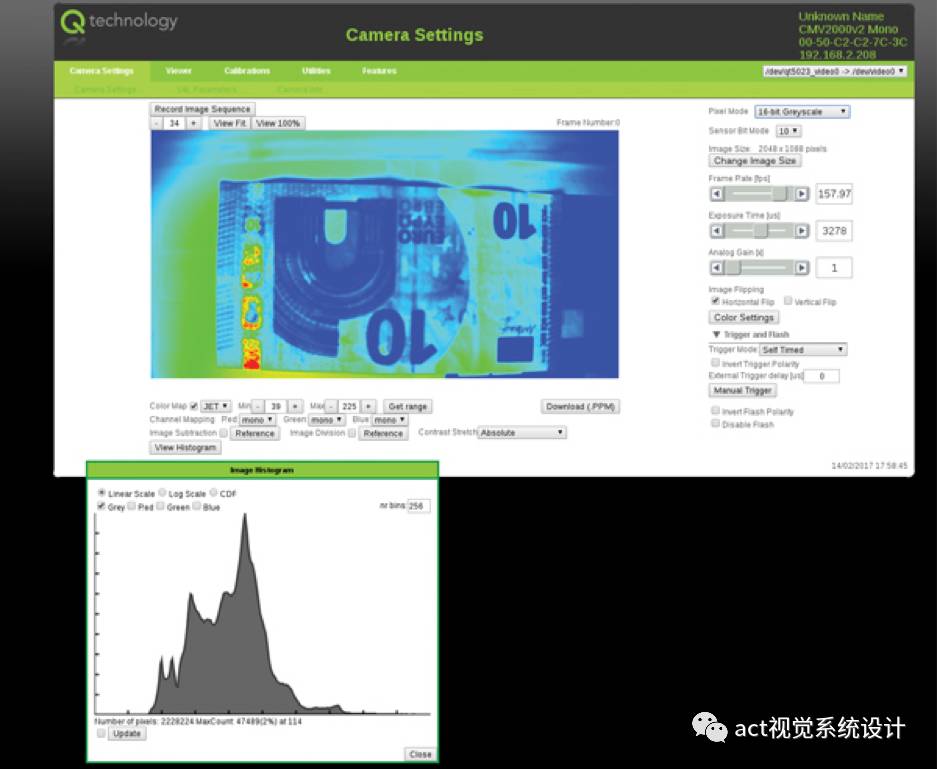Enable the Red histogram channel

pyautogui.click(x=131, y=506)
